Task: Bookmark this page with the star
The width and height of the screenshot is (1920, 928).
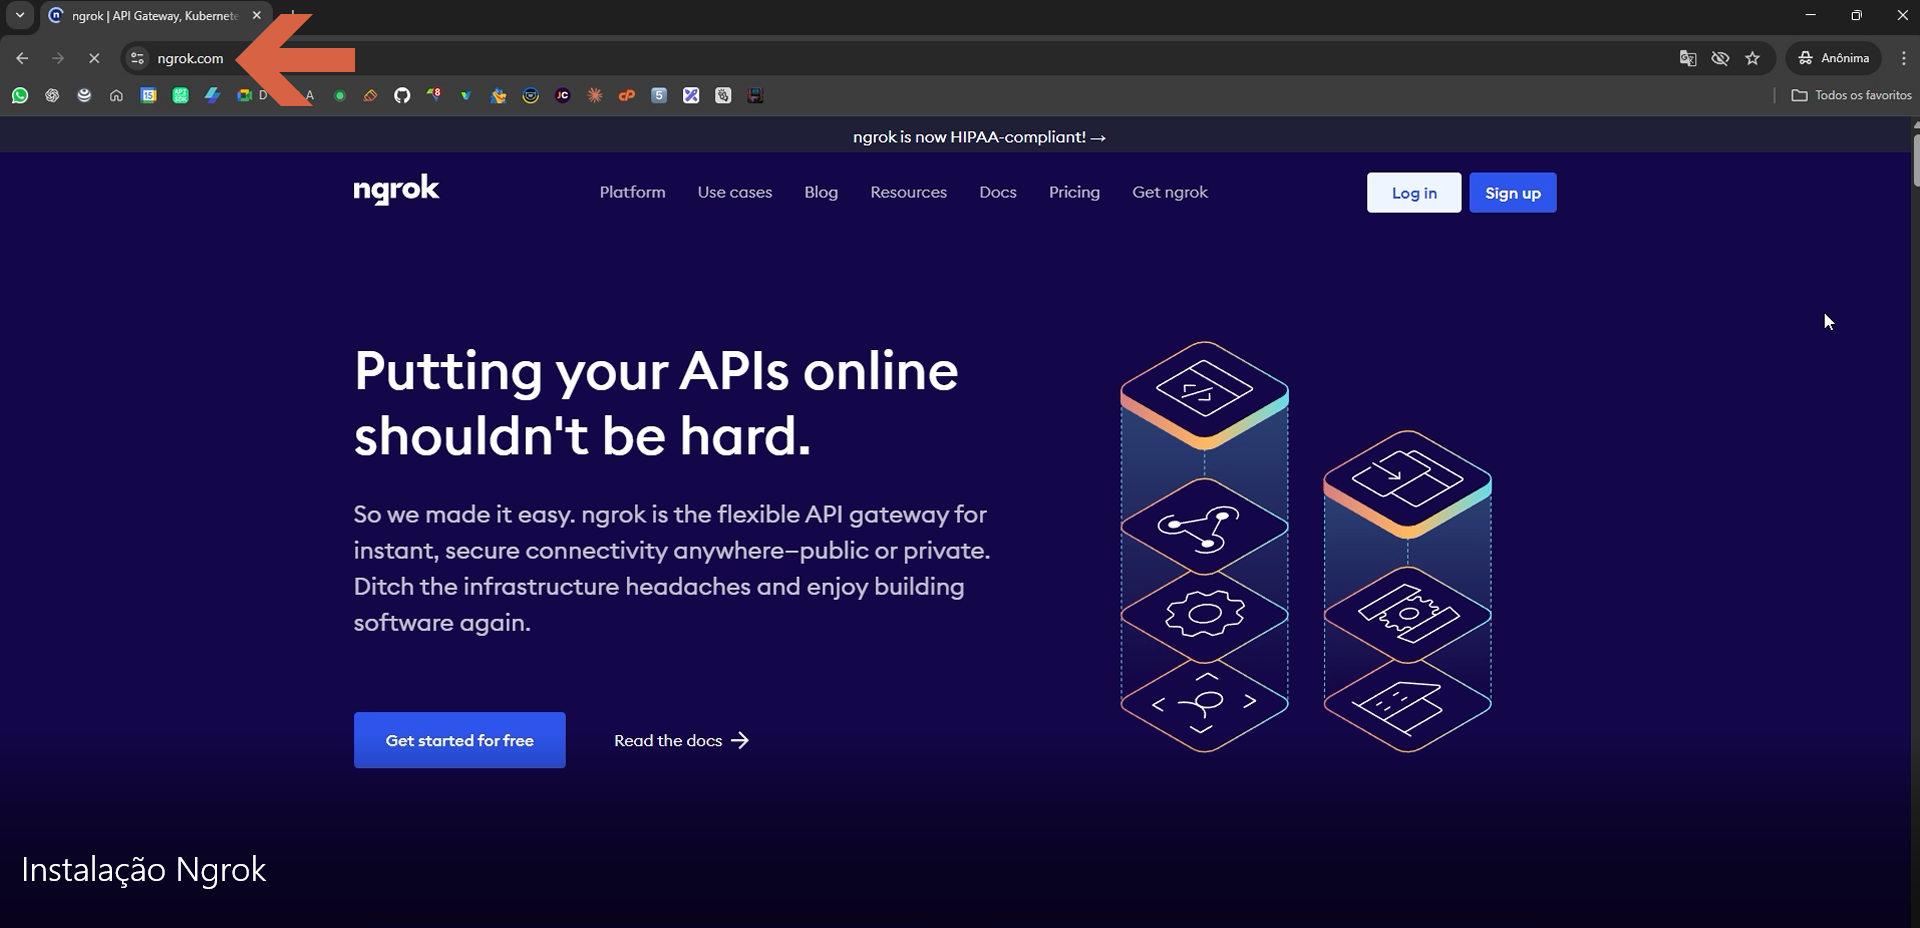Action: pos(1752,58)
